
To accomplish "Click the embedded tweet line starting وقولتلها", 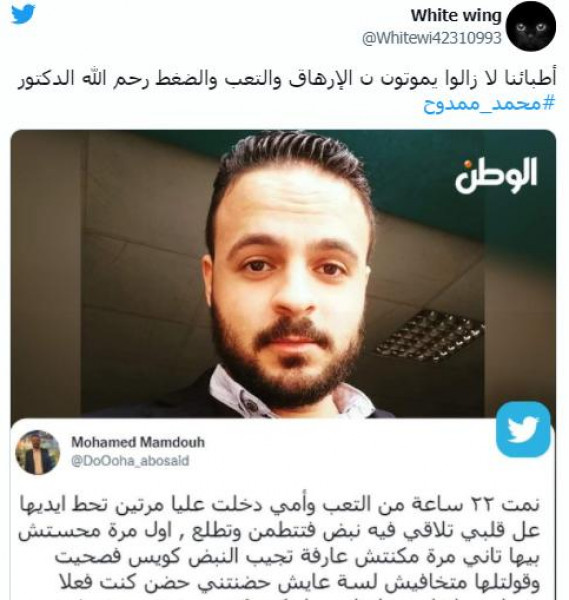I will pos(300,583).
